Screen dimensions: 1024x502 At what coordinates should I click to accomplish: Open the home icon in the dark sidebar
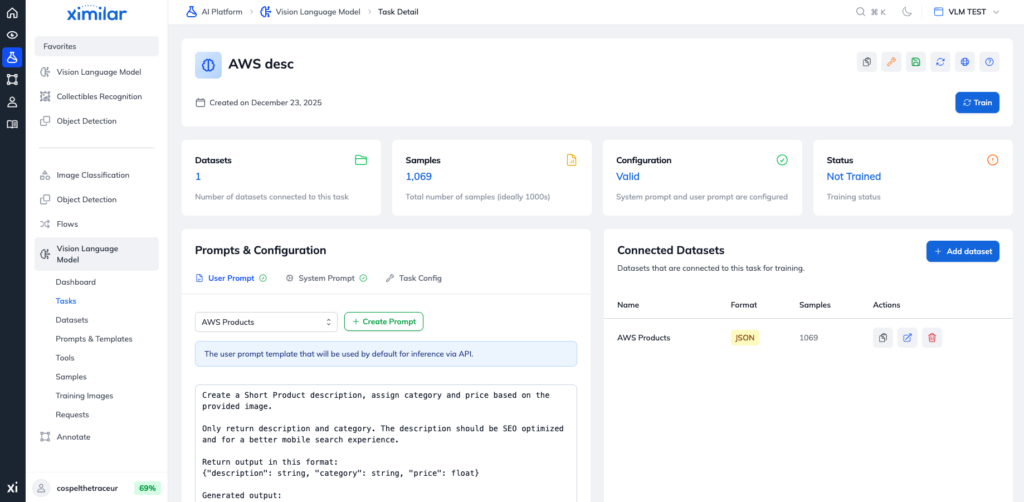click(12, 12)
